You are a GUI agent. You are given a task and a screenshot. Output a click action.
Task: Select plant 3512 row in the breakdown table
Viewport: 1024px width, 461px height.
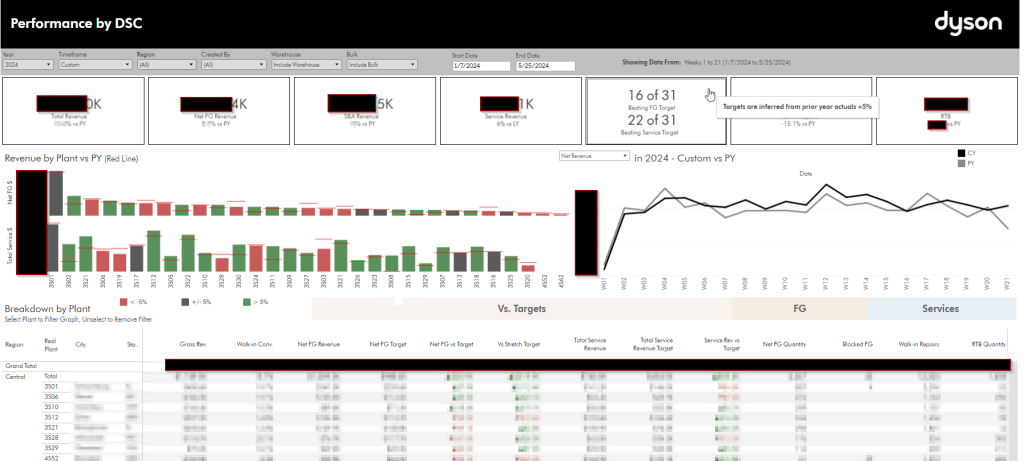52,418
